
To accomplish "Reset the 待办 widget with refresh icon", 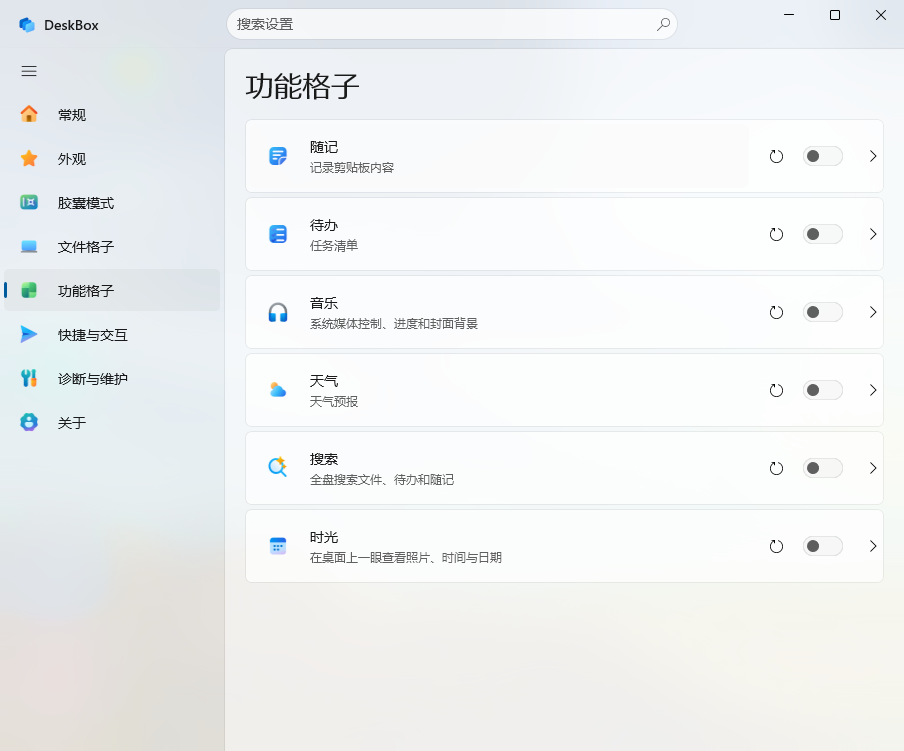I will (777, 234).
